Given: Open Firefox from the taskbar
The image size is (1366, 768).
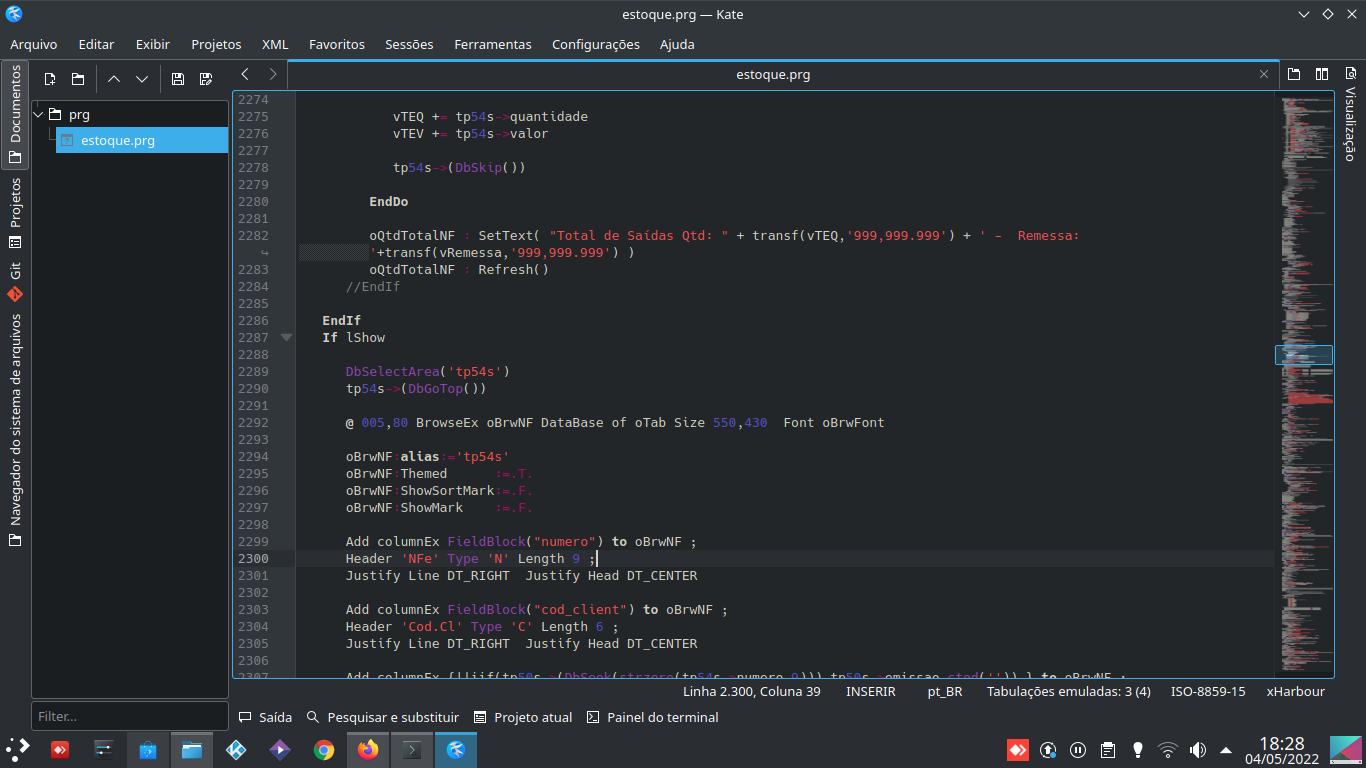Looking at the screenshot, I should click(x=368, y=749).
